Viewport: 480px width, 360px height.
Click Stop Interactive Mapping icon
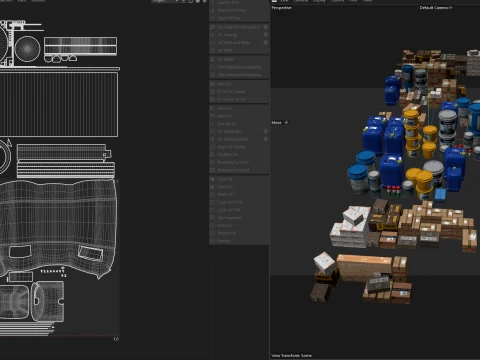213,75
